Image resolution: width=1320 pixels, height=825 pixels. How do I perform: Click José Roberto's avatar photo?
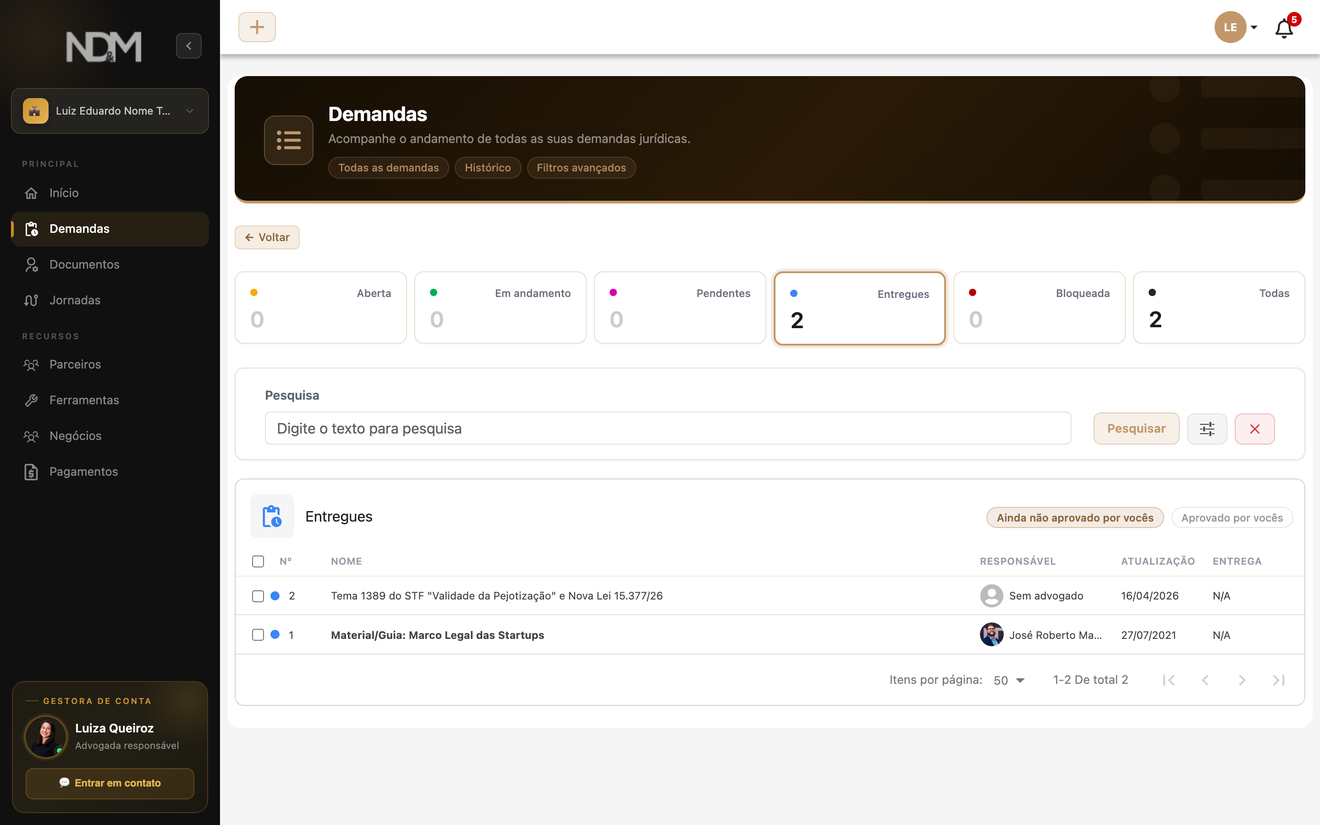coord(991,635)
